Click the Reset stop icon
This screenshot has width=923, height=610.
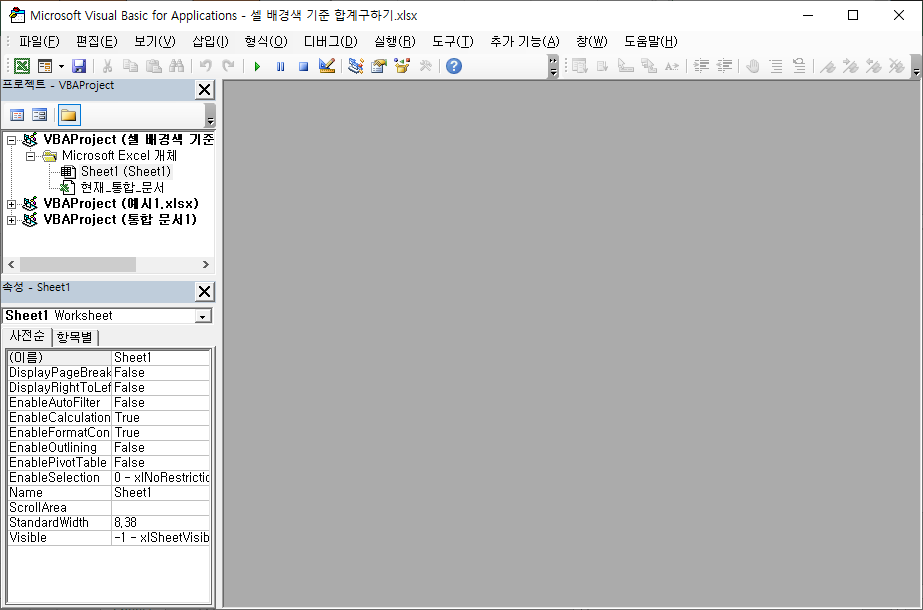click(303, 66)
